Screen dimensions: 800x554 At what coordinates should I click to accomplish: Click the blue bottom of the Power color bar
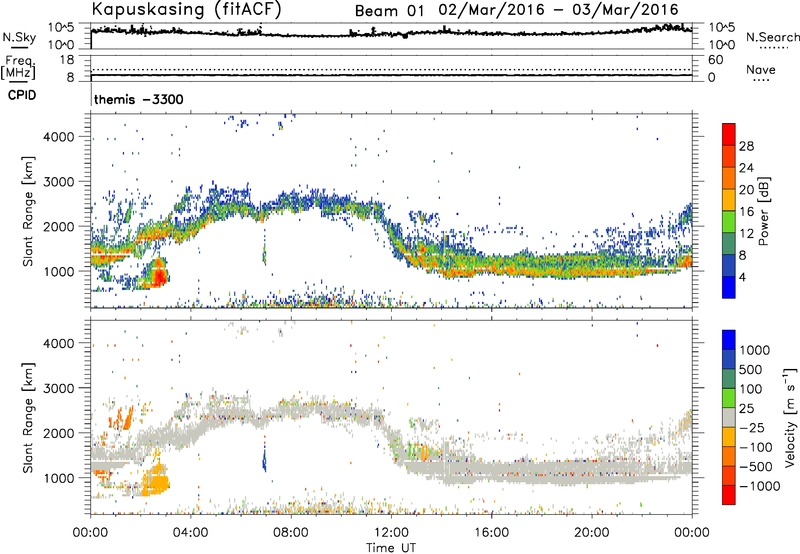point(729,287)
